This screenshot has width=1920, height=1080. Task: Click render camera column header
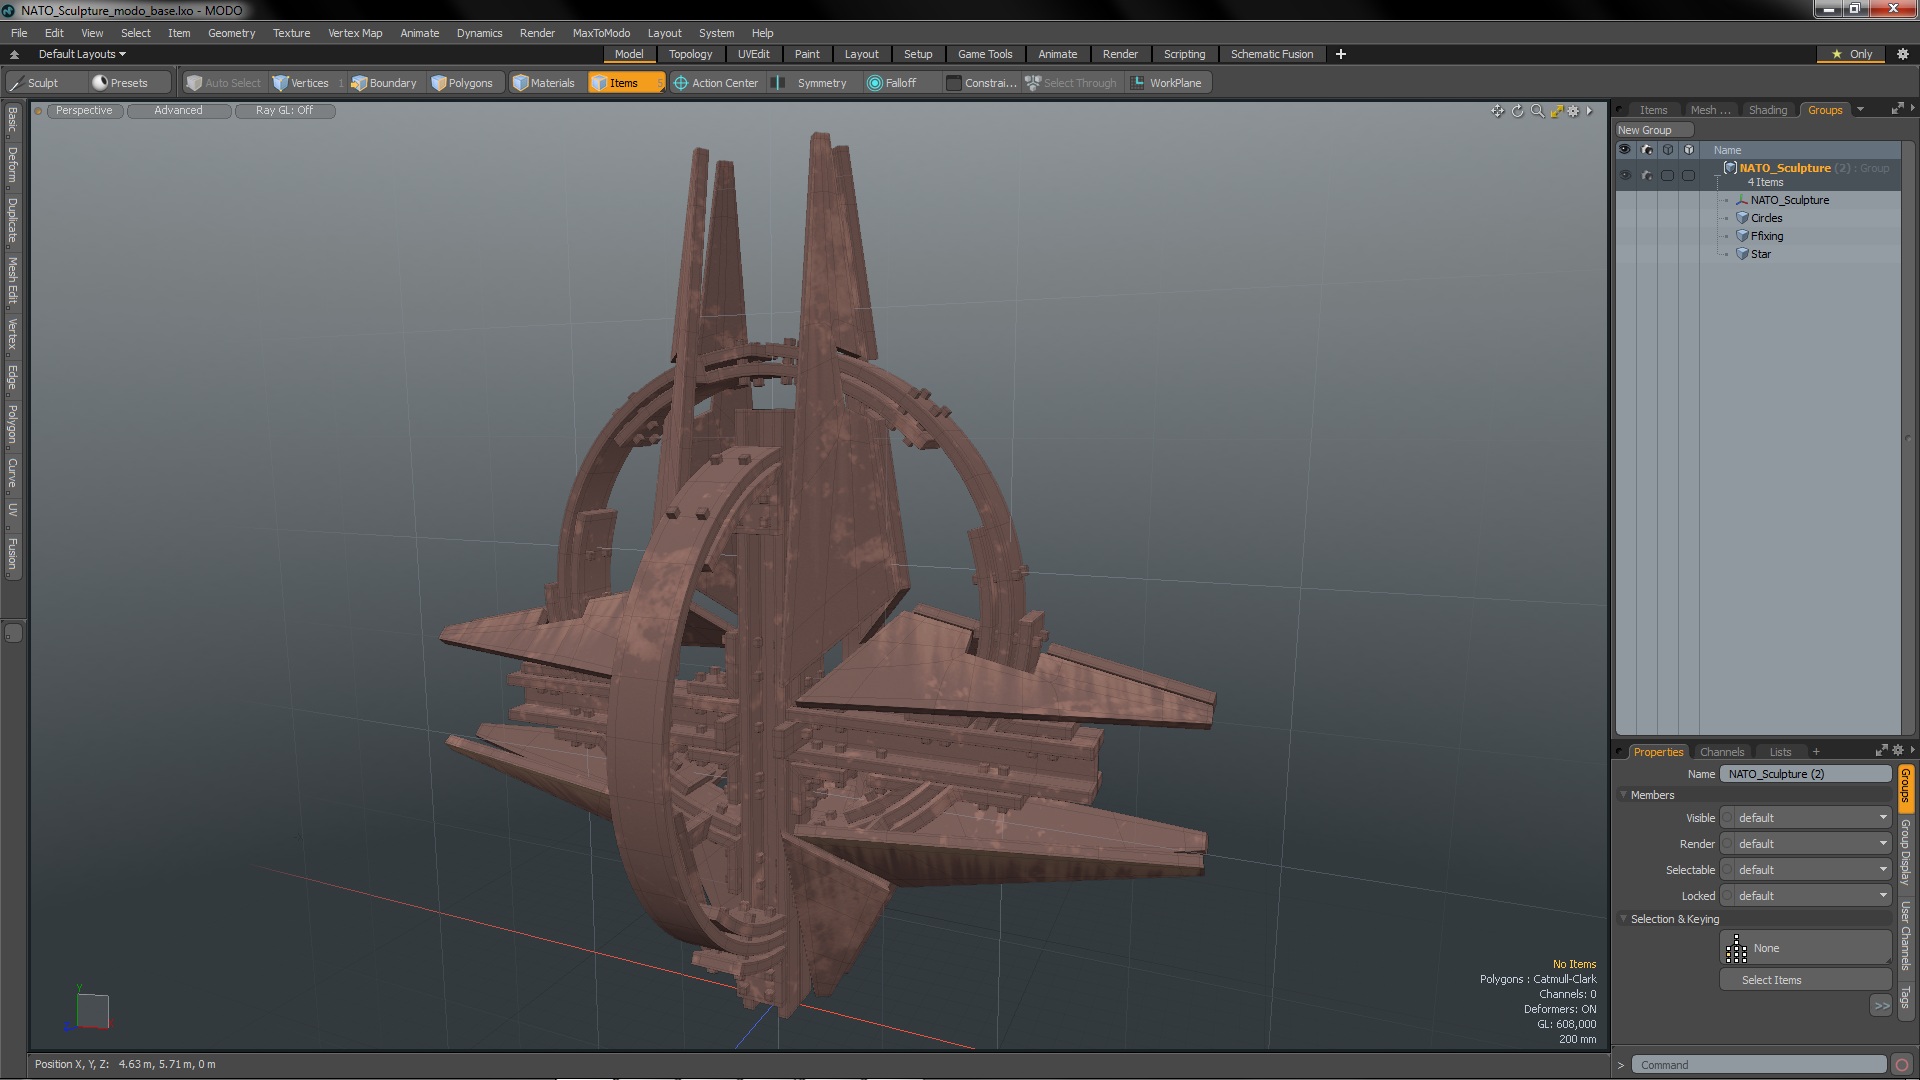(x=1647, y=150)
